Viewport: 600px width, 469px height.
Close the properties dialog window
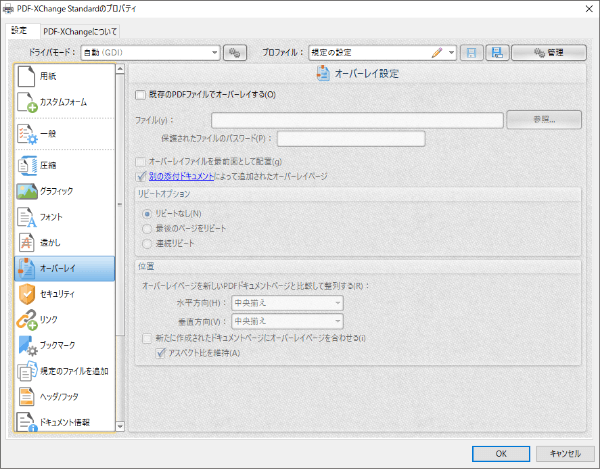click(589, 9)
